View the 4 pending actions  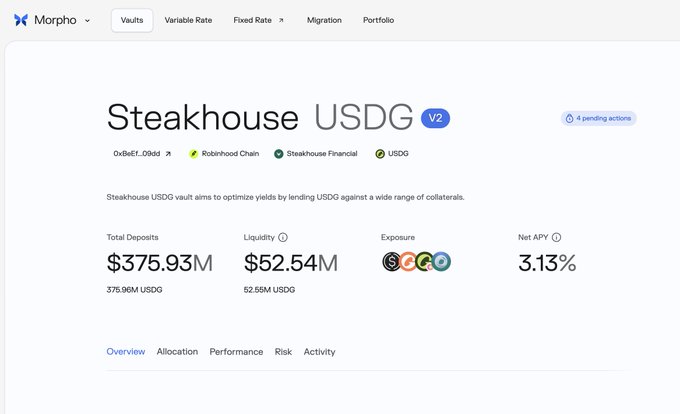pyautogui.click(x=598, y=118)
